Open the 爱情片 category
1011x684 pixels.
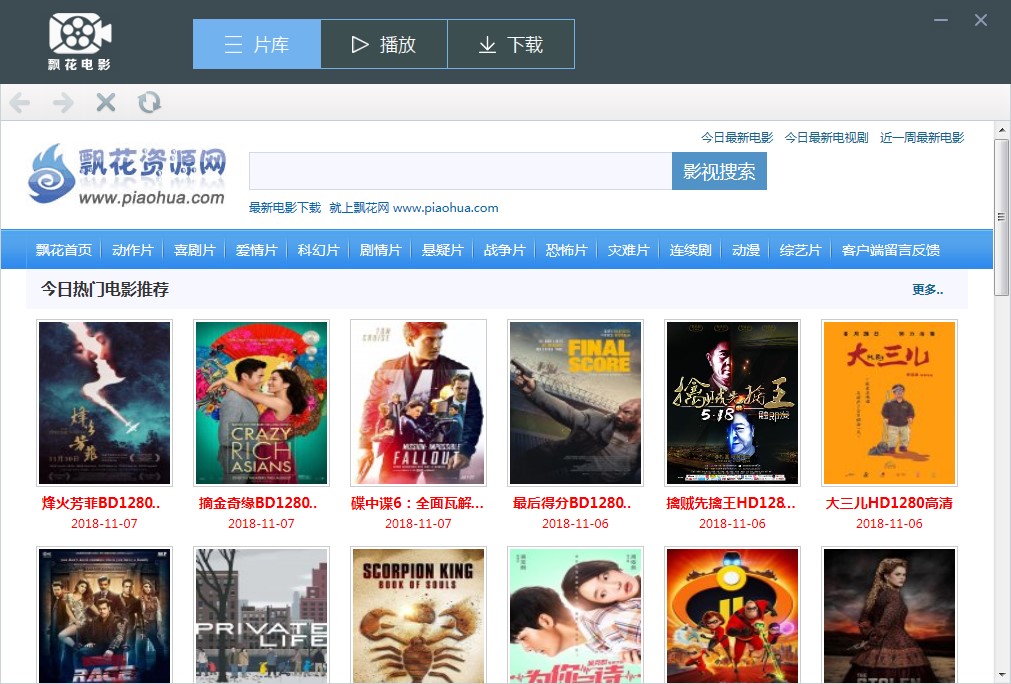[x=256, y=250]
